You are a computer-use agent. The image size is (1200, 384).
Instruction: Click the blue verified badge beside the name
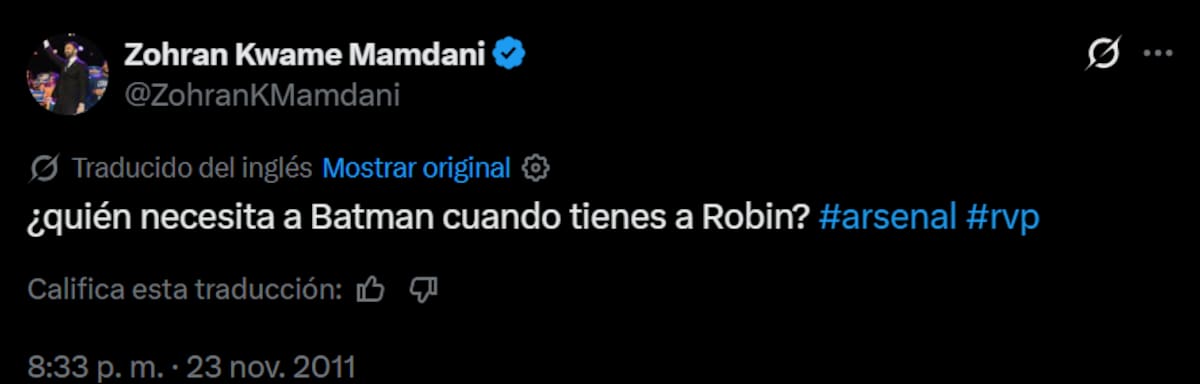point(513,55)
